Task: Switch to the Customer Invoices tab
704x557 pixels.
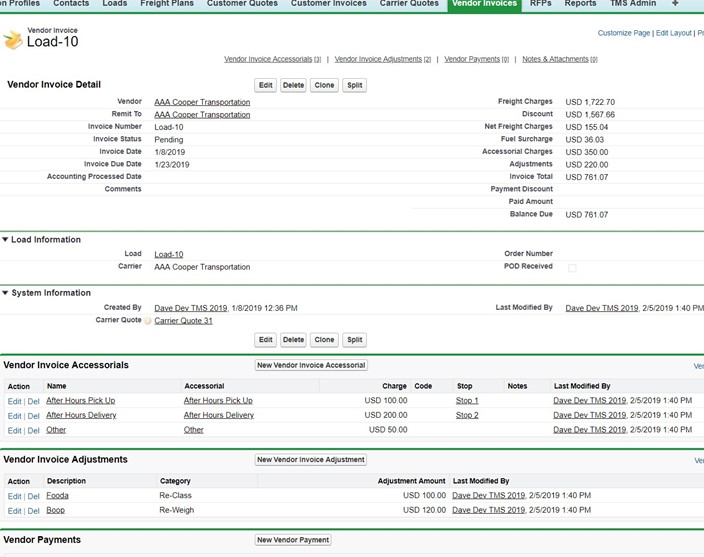Action: pos(329,4)
